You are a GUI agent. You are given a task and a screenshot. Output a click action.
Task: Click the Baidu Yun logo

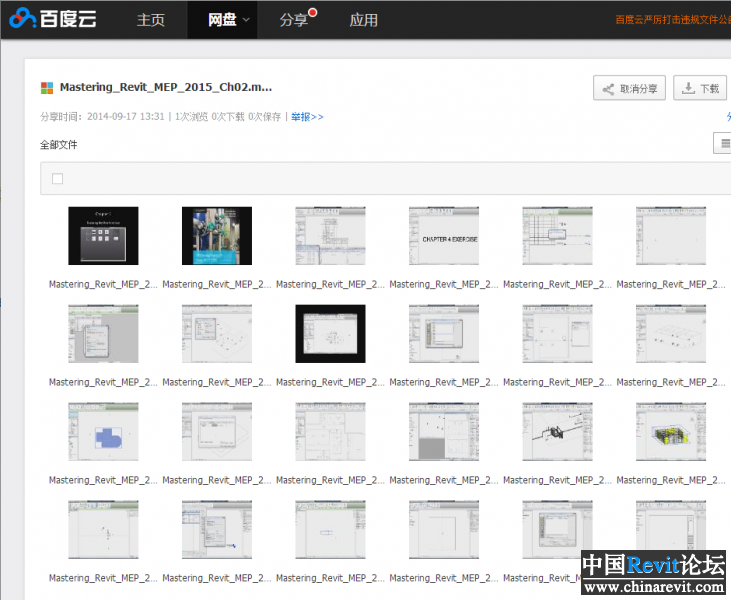(53, 19)
